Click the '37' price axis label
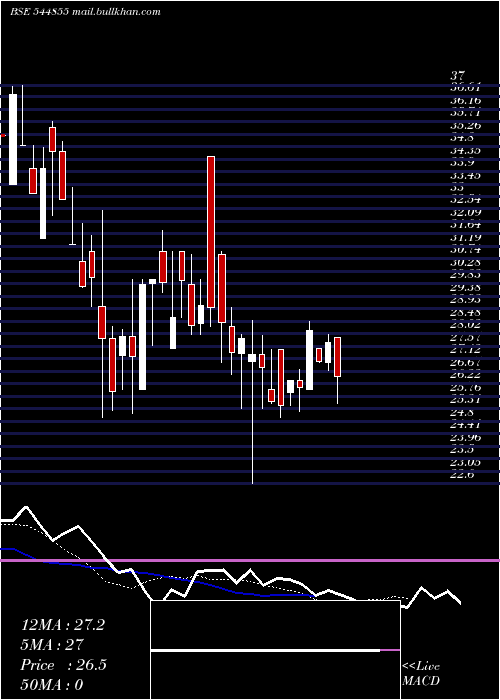 (458, 75)
